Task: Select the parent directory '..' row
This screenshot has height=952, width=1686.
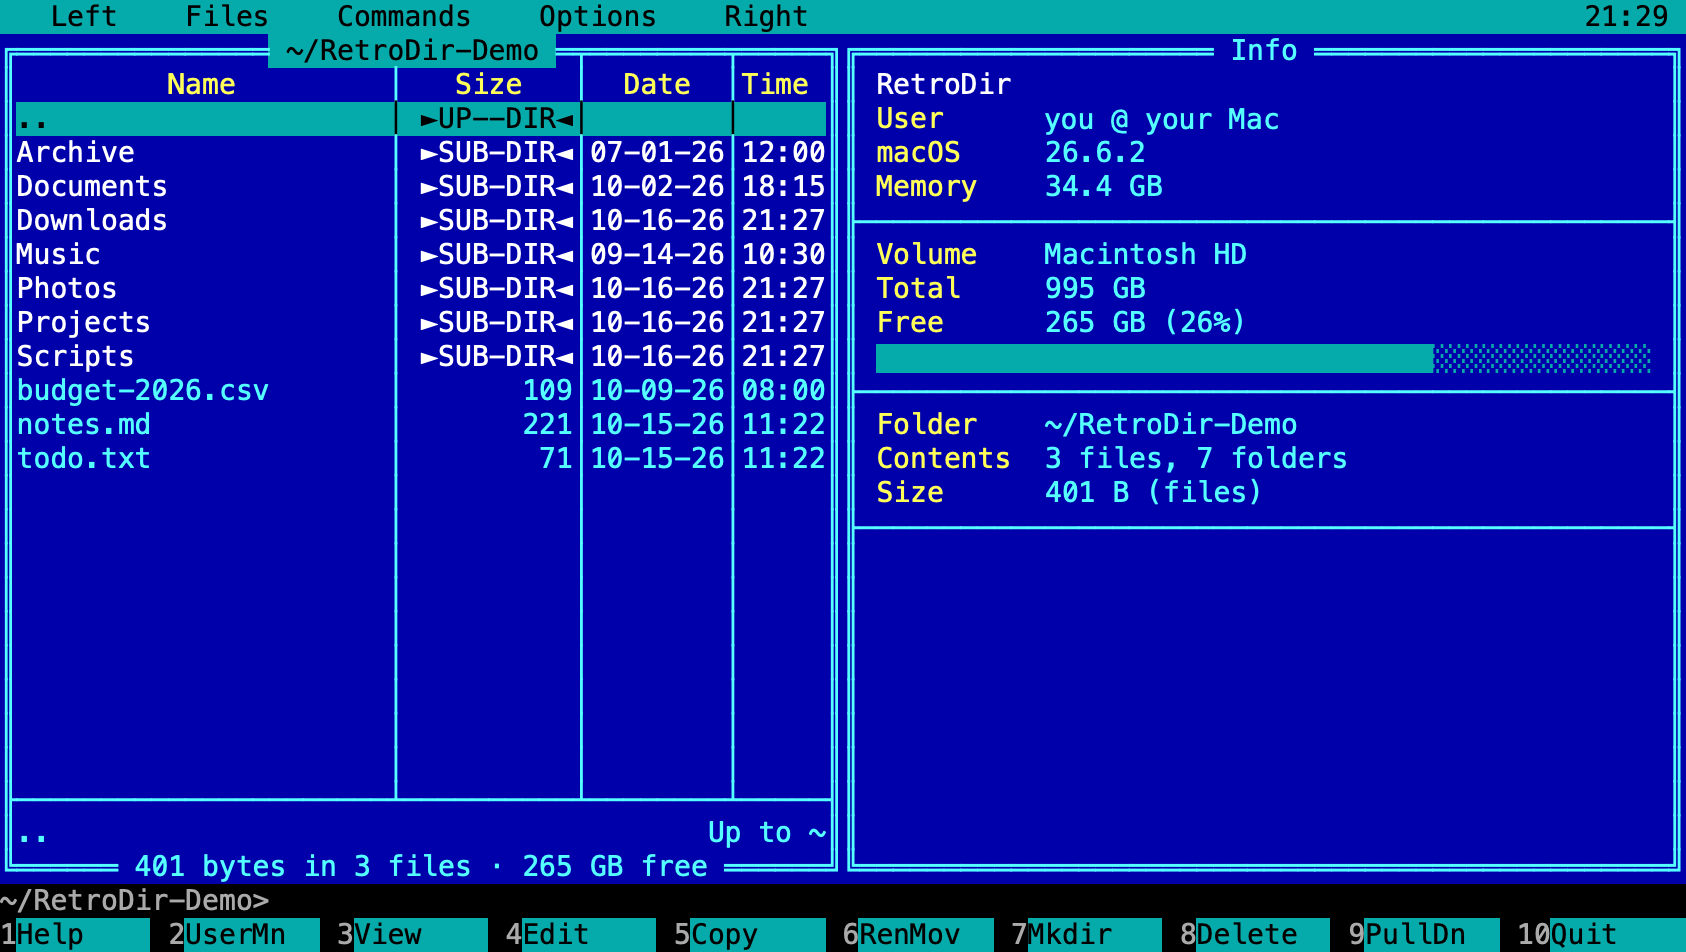Action: tap(421, 119)
